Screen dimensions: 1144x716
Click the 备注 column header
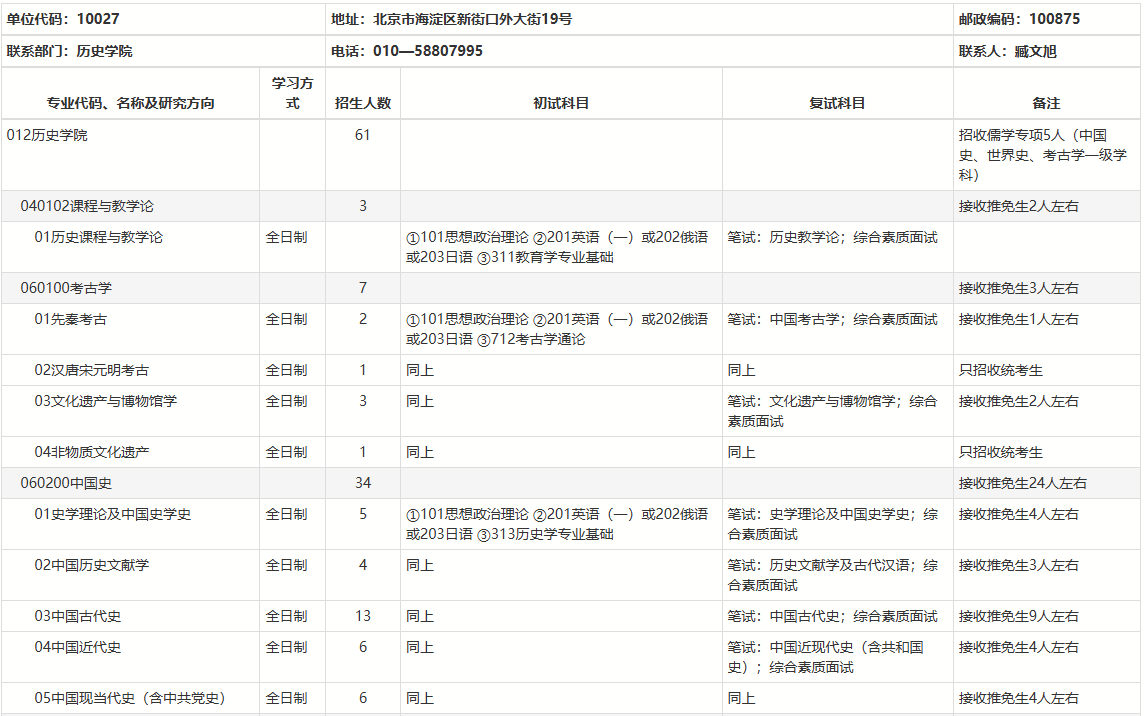click(1045, 103)
